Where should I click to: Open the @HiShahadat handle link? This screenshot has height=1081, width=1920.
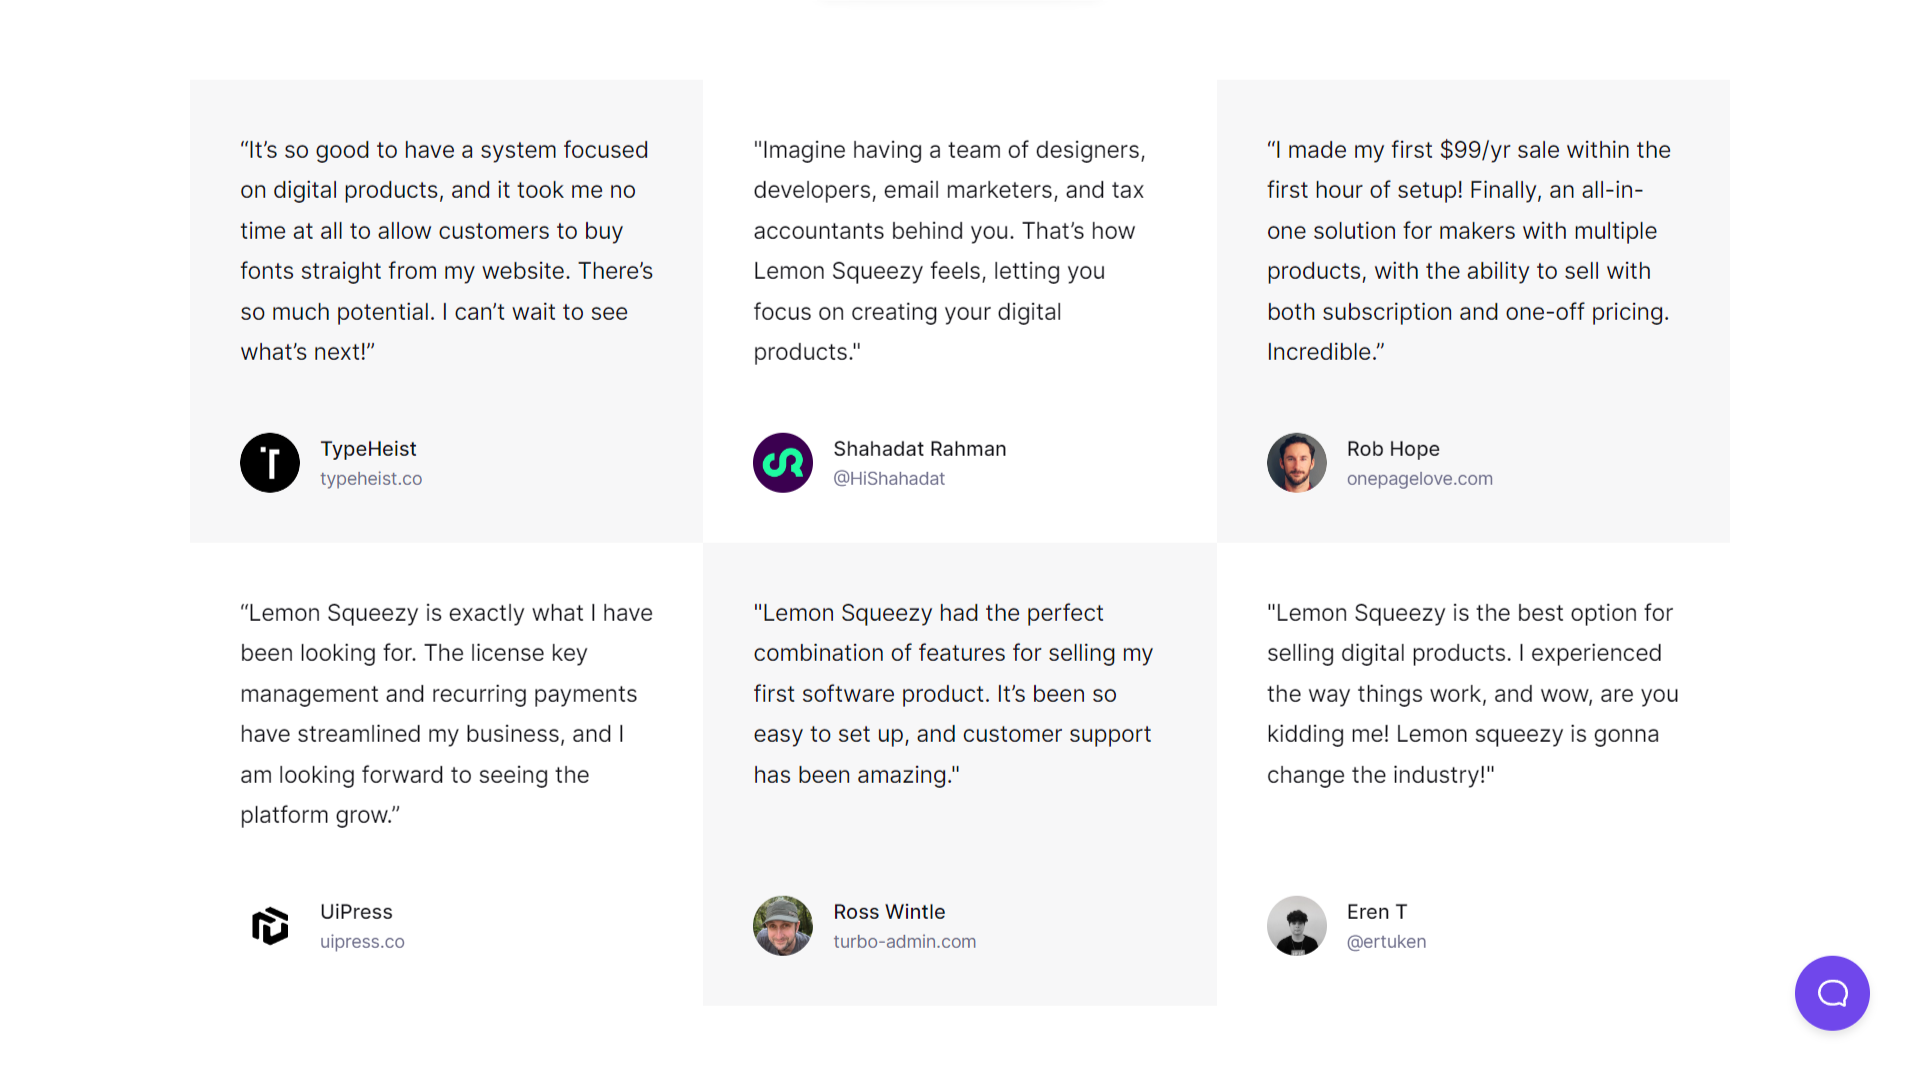[x=889, y=479]
